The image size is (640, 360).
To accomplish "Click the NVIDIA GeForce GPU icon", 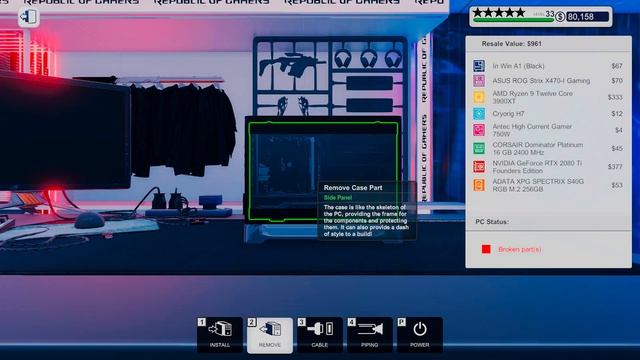I will click(479, 167).
